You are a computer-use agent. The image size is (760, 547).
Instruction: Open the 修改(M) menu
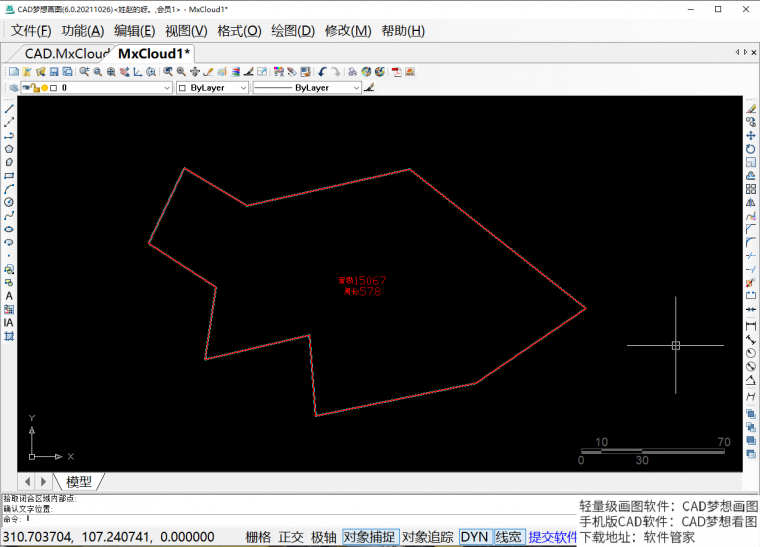[x=348, y=31]
